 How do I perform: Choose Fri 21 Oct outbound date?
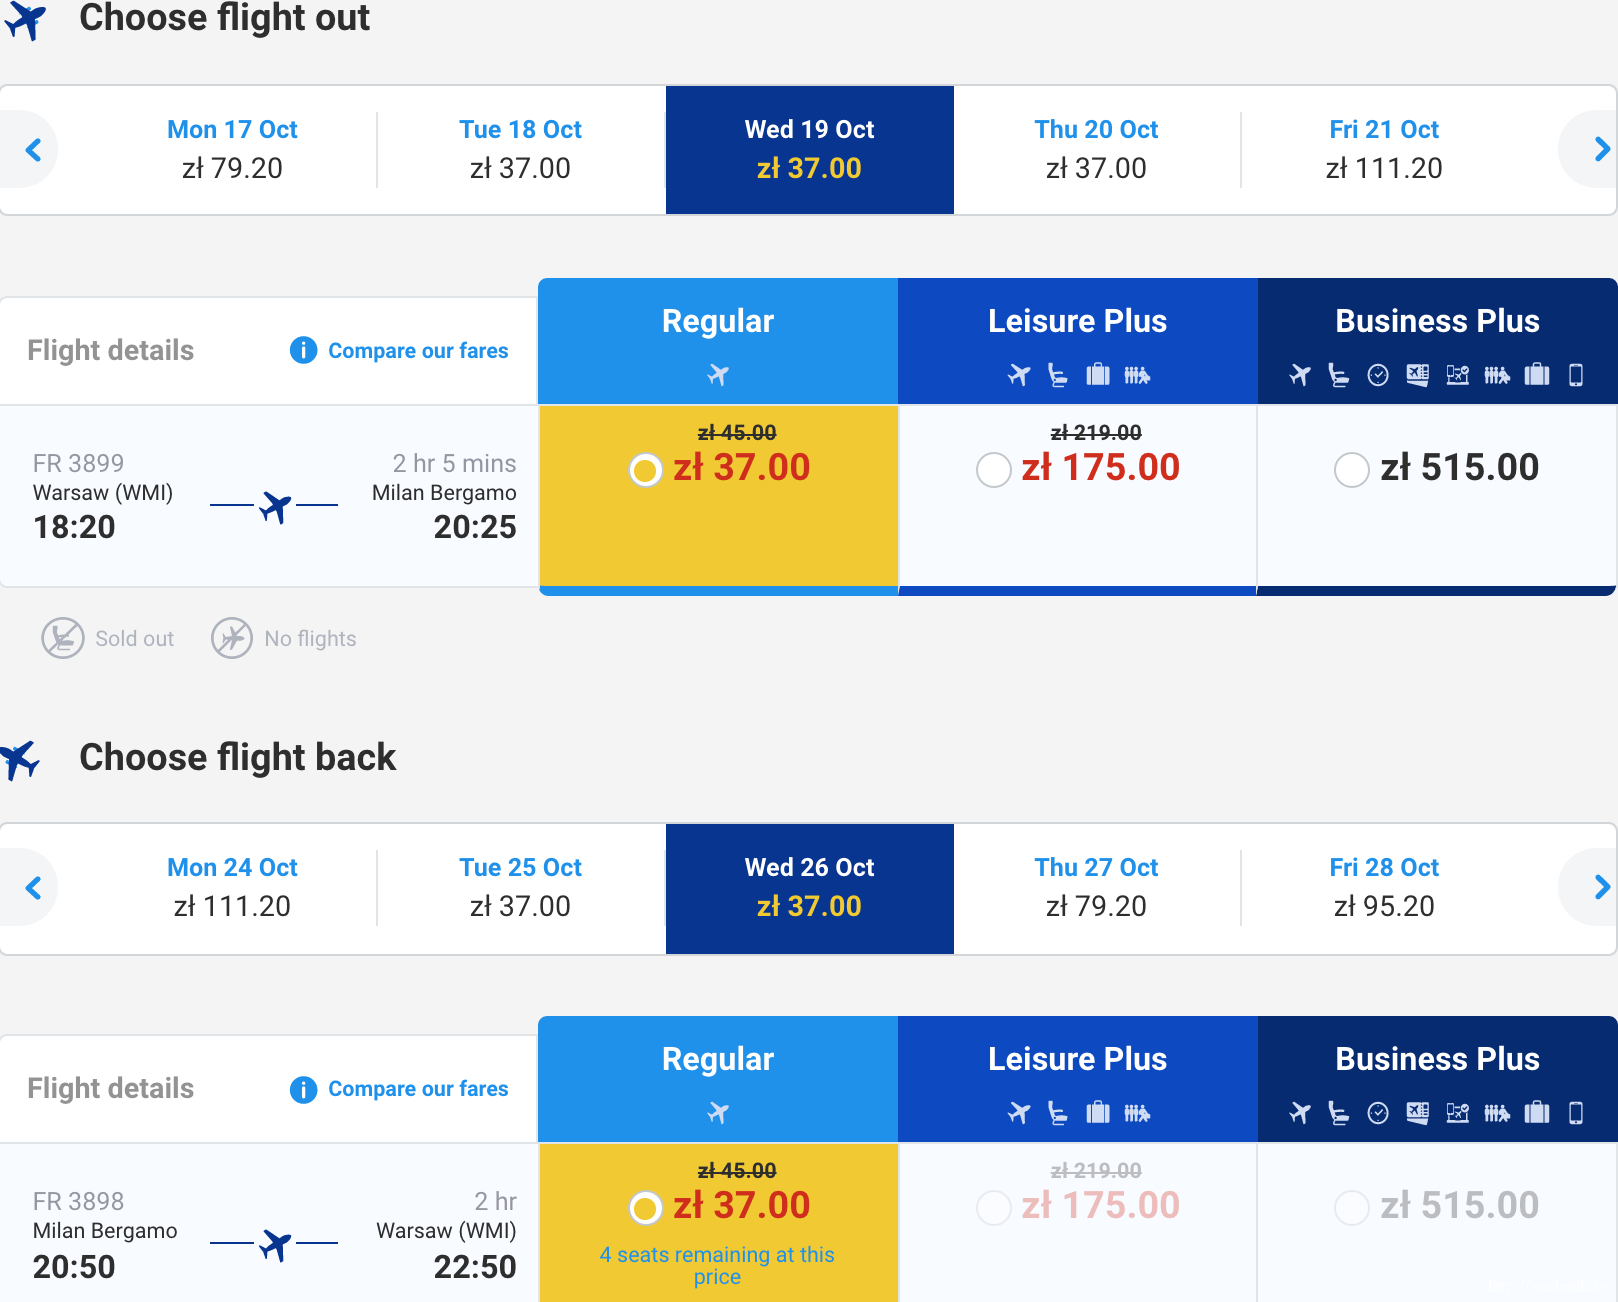point(1384,149)
